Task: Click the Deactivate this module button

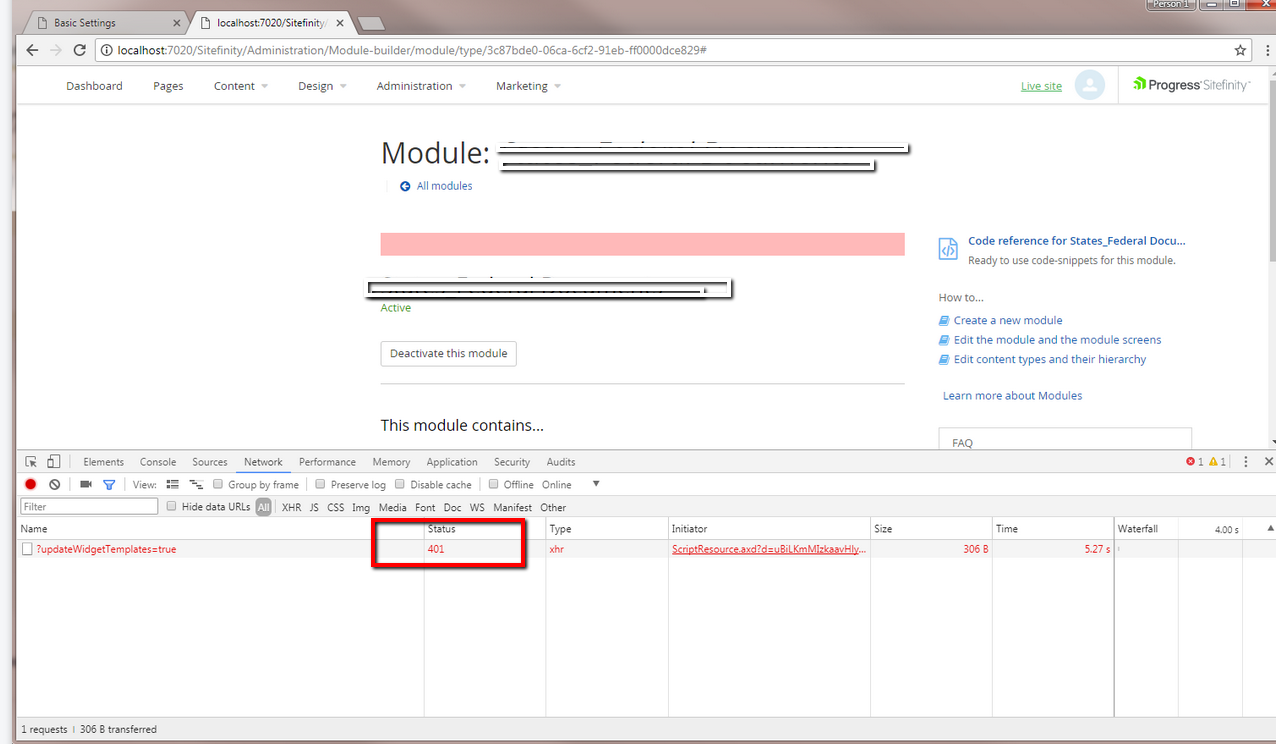Action: coord(448,353)
